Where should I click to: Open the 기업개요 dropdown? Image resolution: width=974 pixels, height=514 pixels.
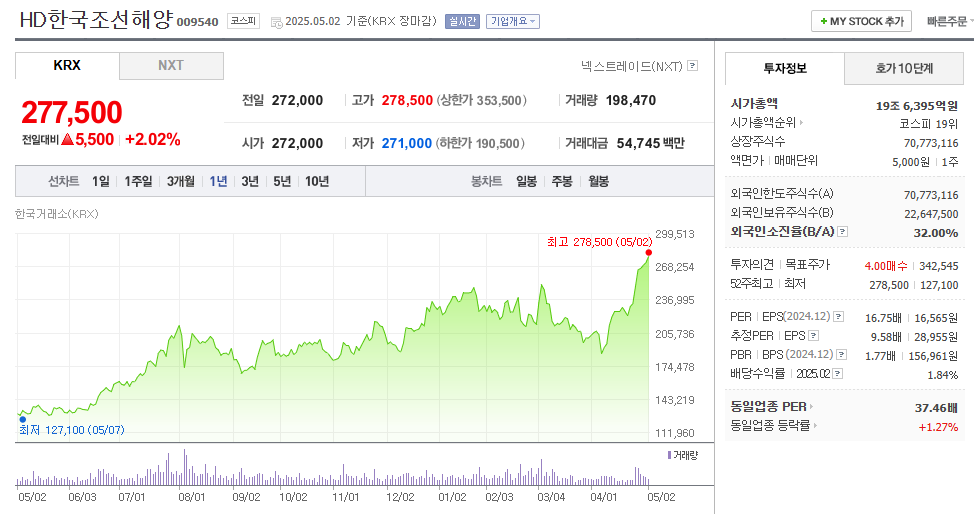[x=512, y=22]
